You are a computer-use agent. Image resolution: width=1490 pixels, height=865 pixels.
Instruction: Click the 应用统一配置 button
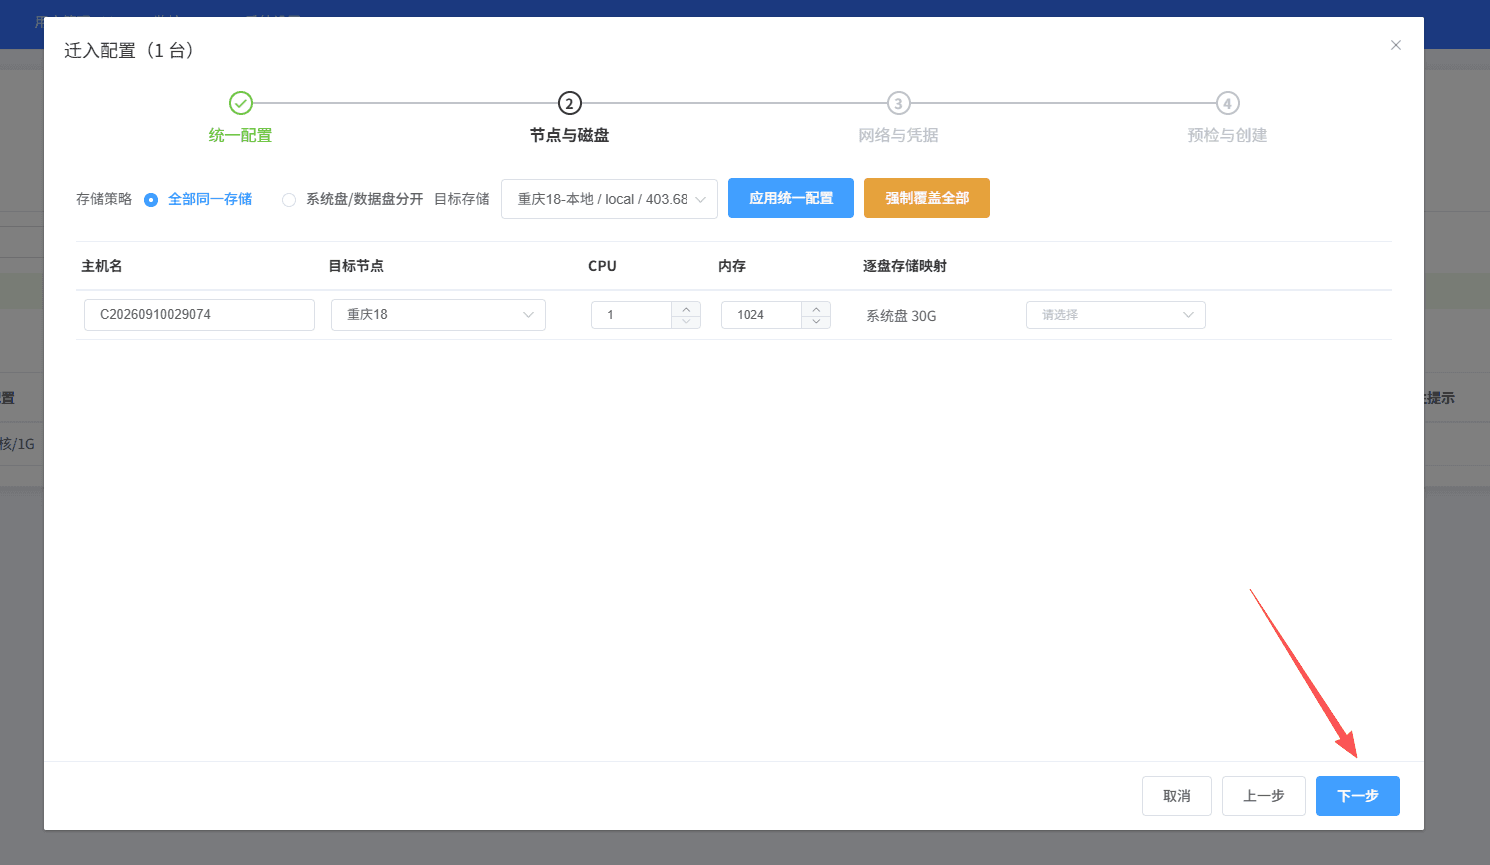(791, 198)
